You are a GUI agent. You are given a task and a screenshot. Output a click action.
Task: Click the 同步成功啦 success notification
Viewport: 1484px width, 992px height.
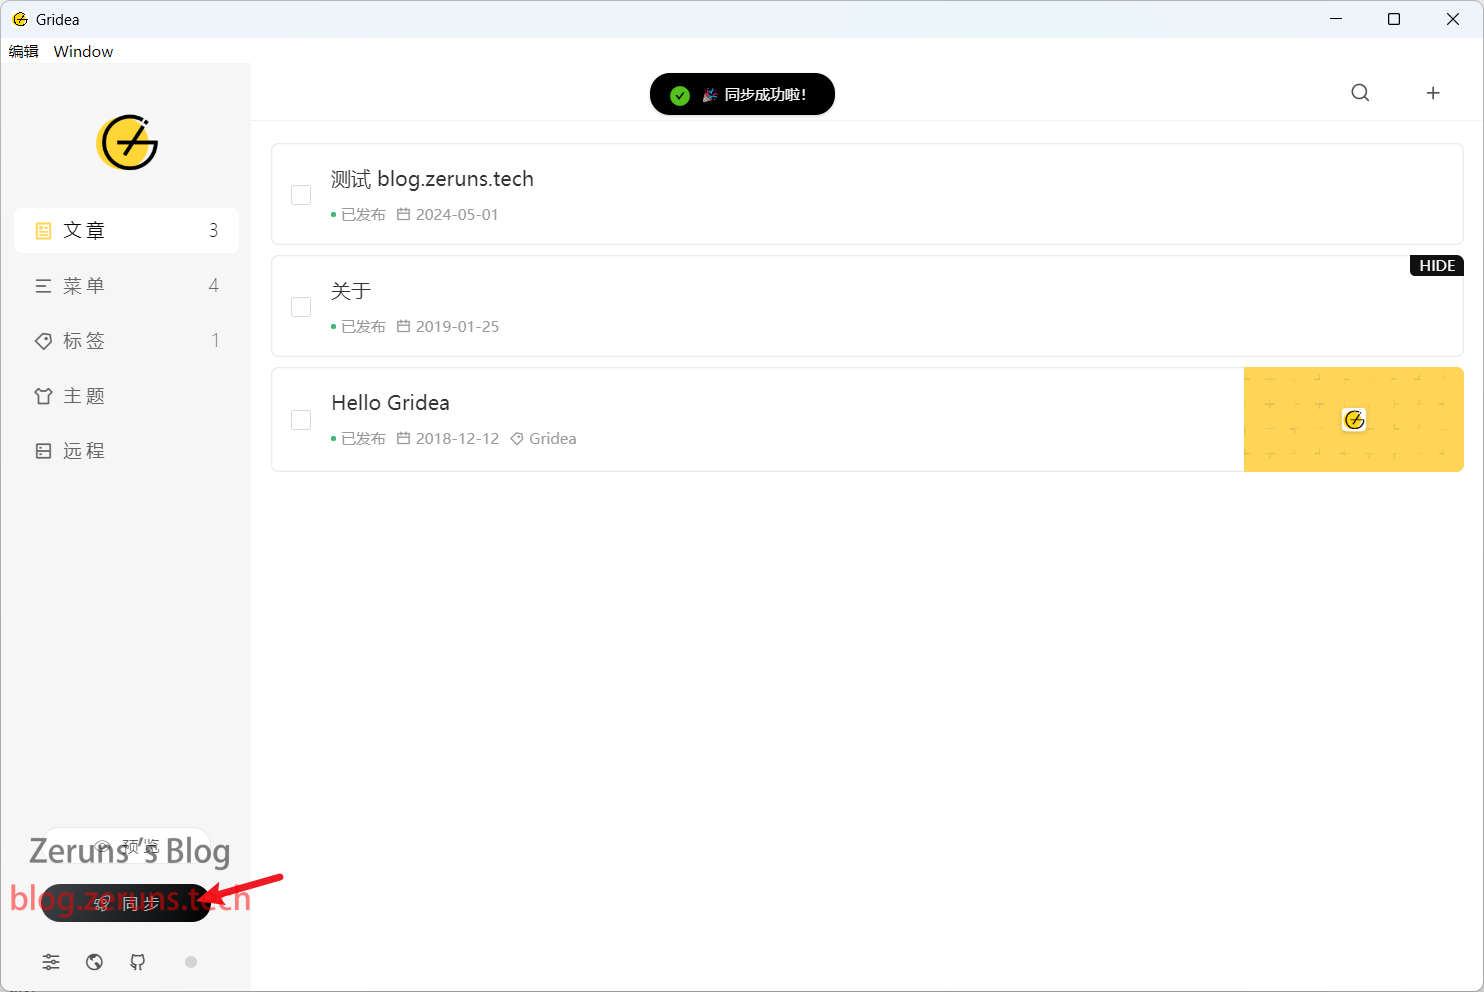tap(742, 94)
